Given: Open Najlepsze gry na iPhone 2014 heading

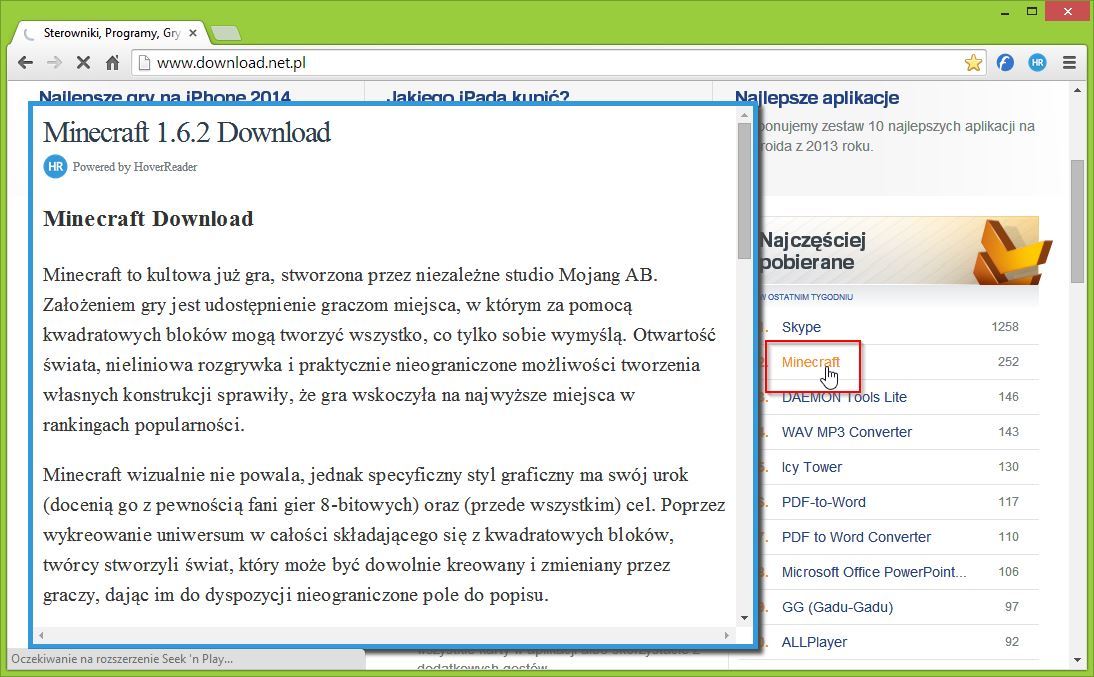Looking at the screenshot, I should coord(165,96).
